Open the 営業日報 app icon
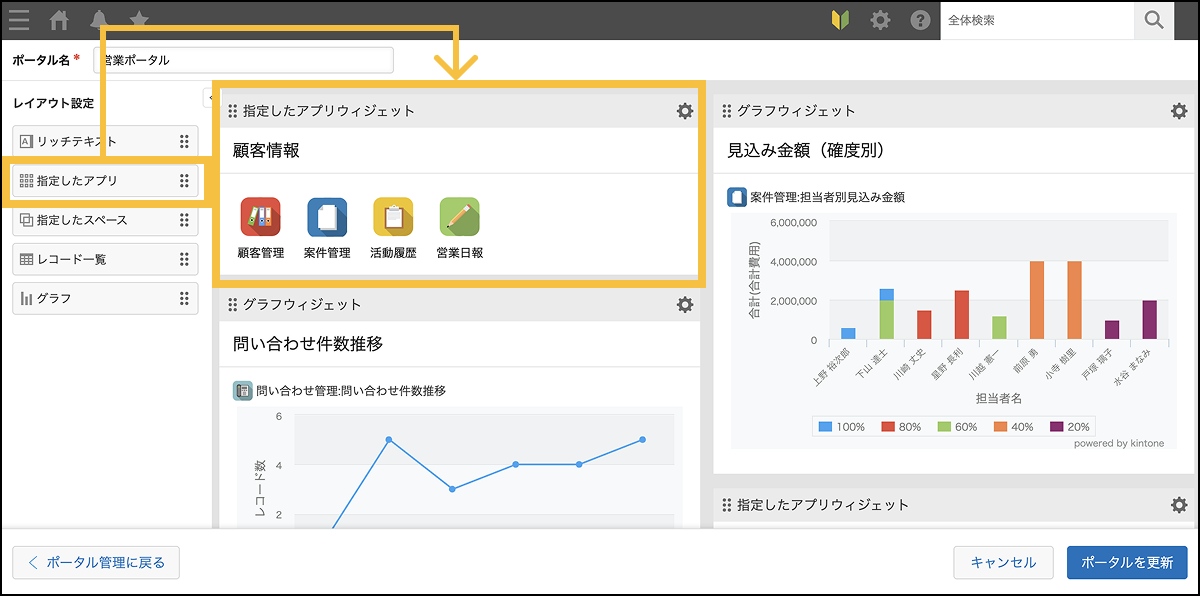The image size is (1200, 596). click(x=459, y=217)
